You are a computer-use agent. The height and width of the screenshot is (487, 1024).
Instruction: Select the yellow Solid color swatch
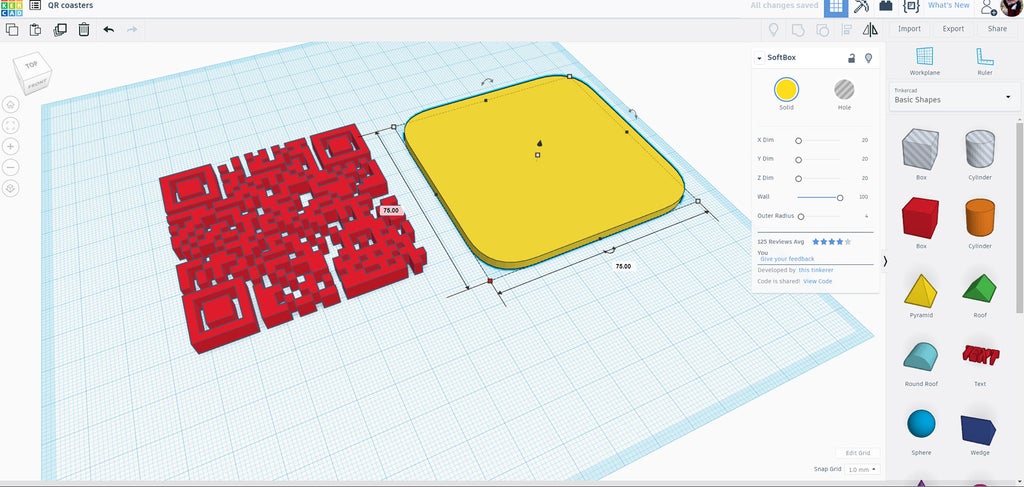coord(786,89)
